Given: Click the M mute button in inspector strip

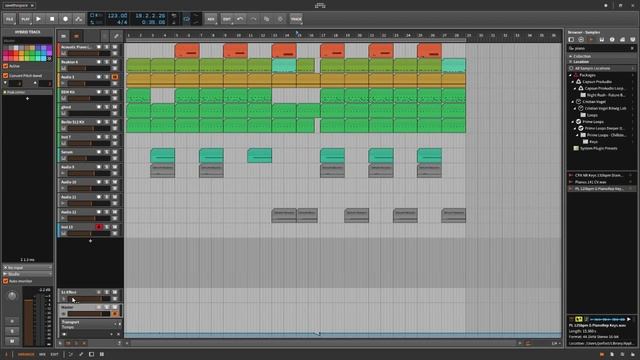Looking at the screenshot, I should pos(12,341).
